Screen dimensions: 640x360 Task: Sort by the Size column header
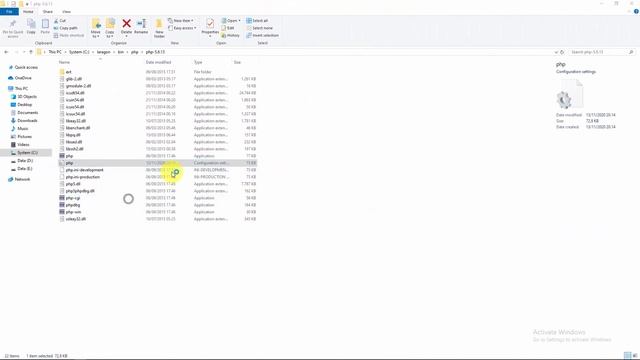(237, 62)
